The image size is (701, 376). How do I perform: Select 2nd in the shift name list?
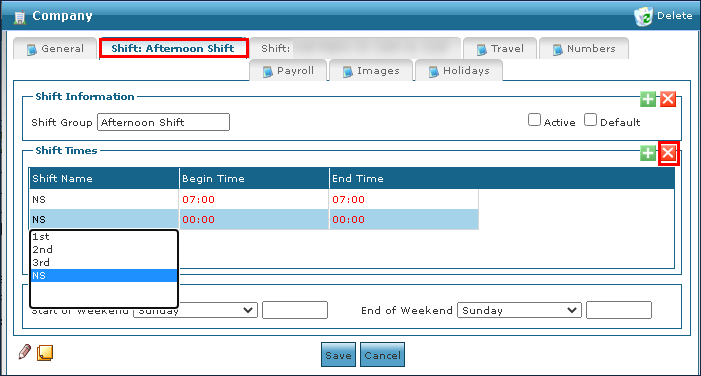(x=104, y=249)
